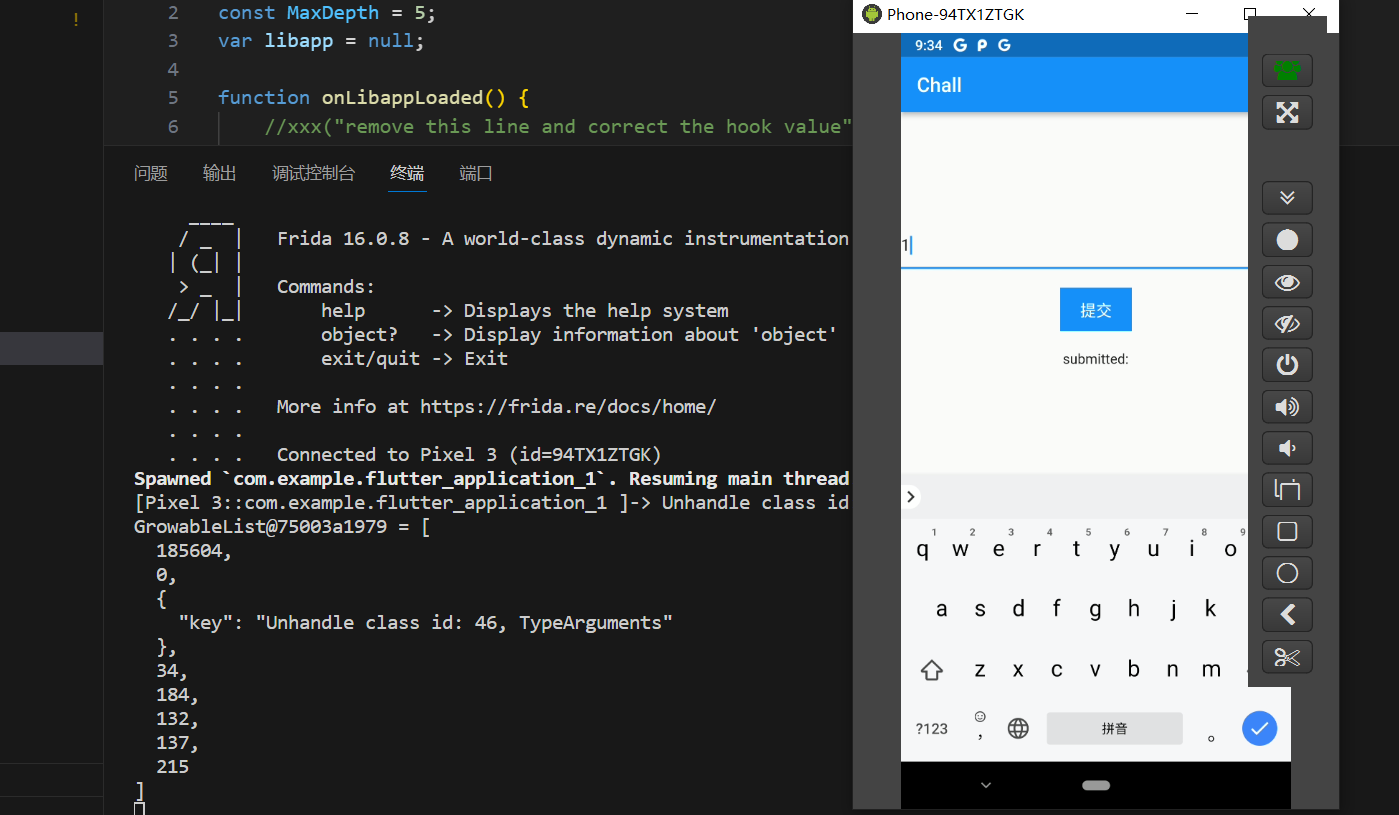Open the frida.re docs link in terminal
This screenshot has width=1399, height=815.
(x=568, y=407)
